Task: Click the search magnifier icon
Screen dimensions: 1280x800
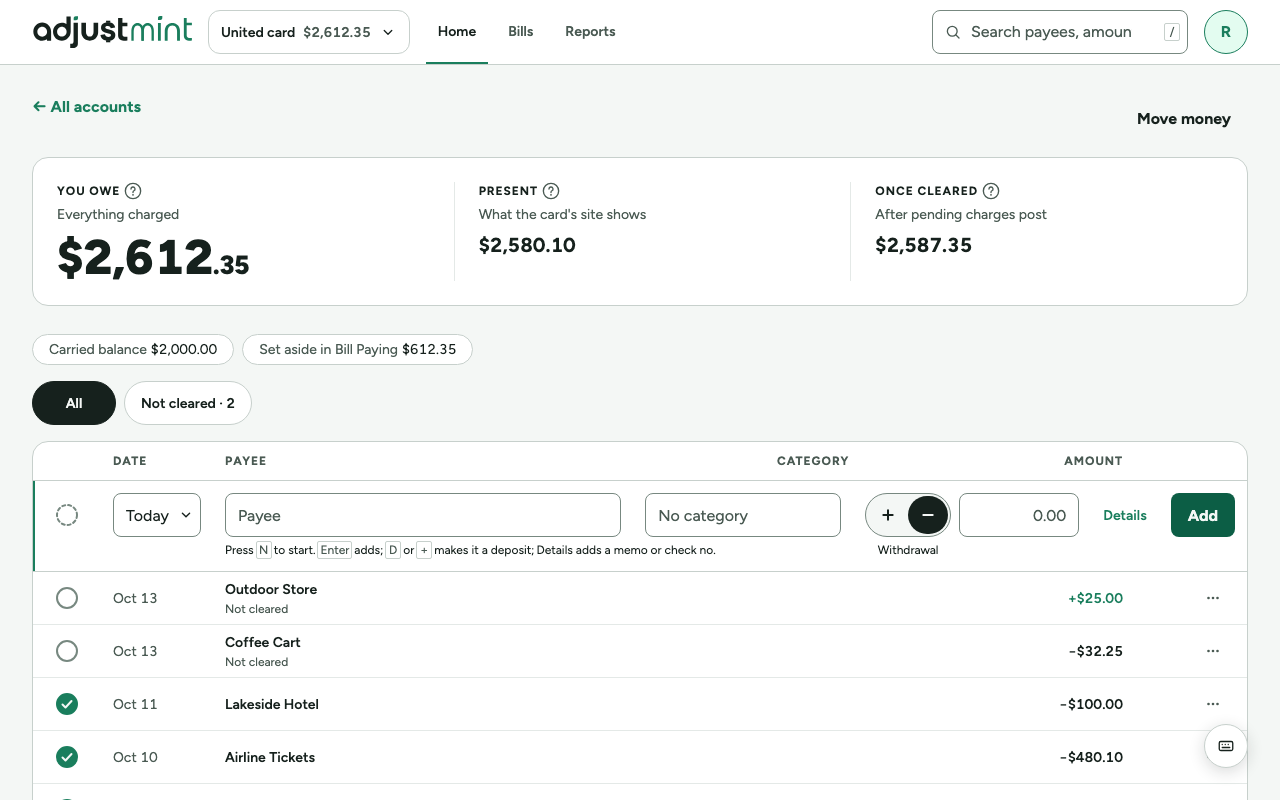Action: (x=953, y=32)
